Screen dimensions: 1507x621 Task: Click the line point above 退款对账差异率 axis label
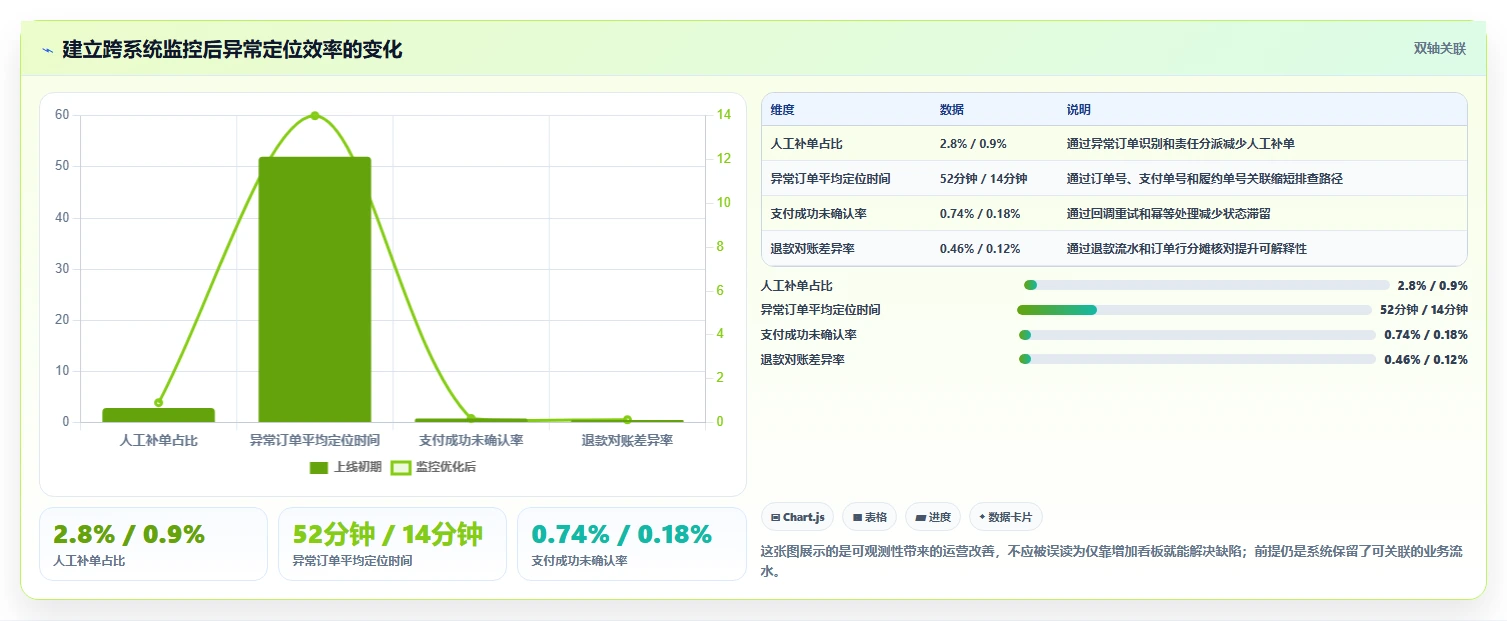point(627,419)
